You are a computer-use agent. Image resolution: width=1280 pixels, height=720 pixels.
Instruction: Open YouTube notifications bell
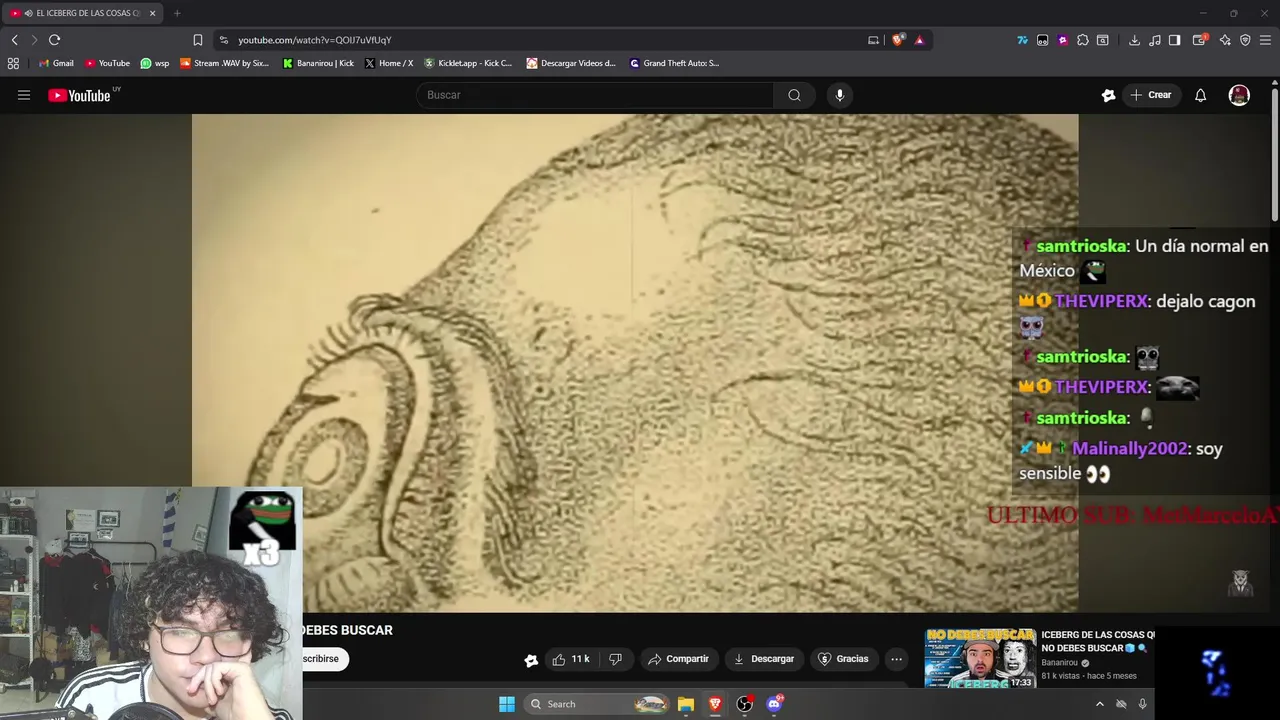(x=1201, y=95)
